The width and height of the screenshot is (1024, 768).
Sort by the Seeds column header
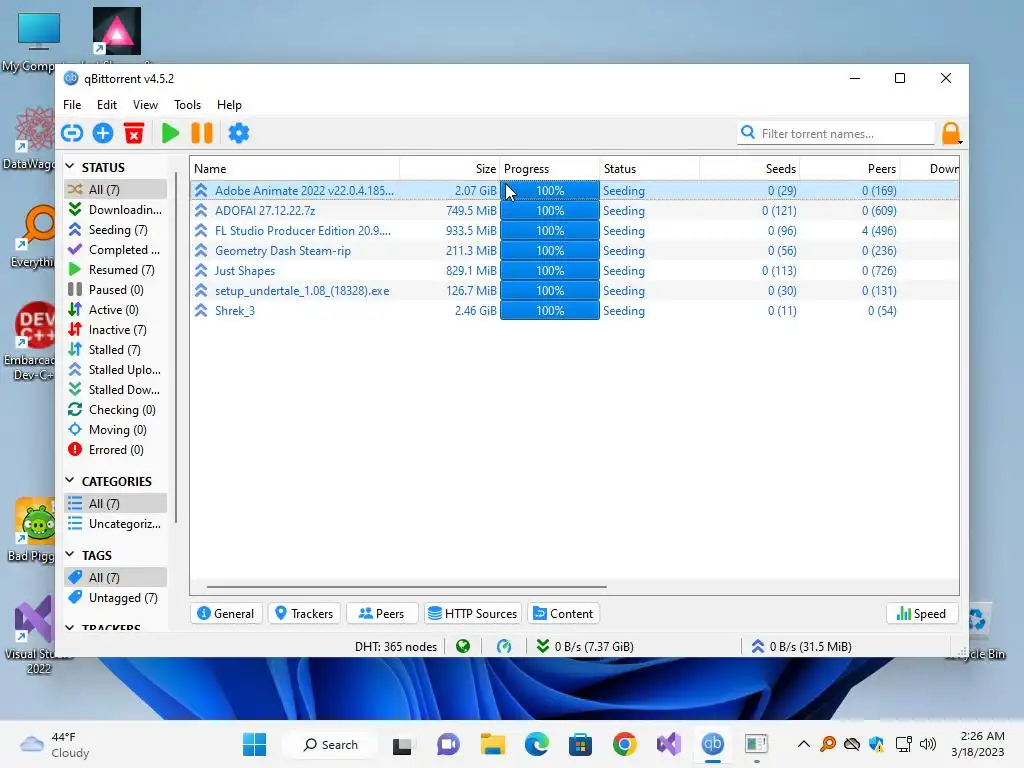[x=750, y=168]
